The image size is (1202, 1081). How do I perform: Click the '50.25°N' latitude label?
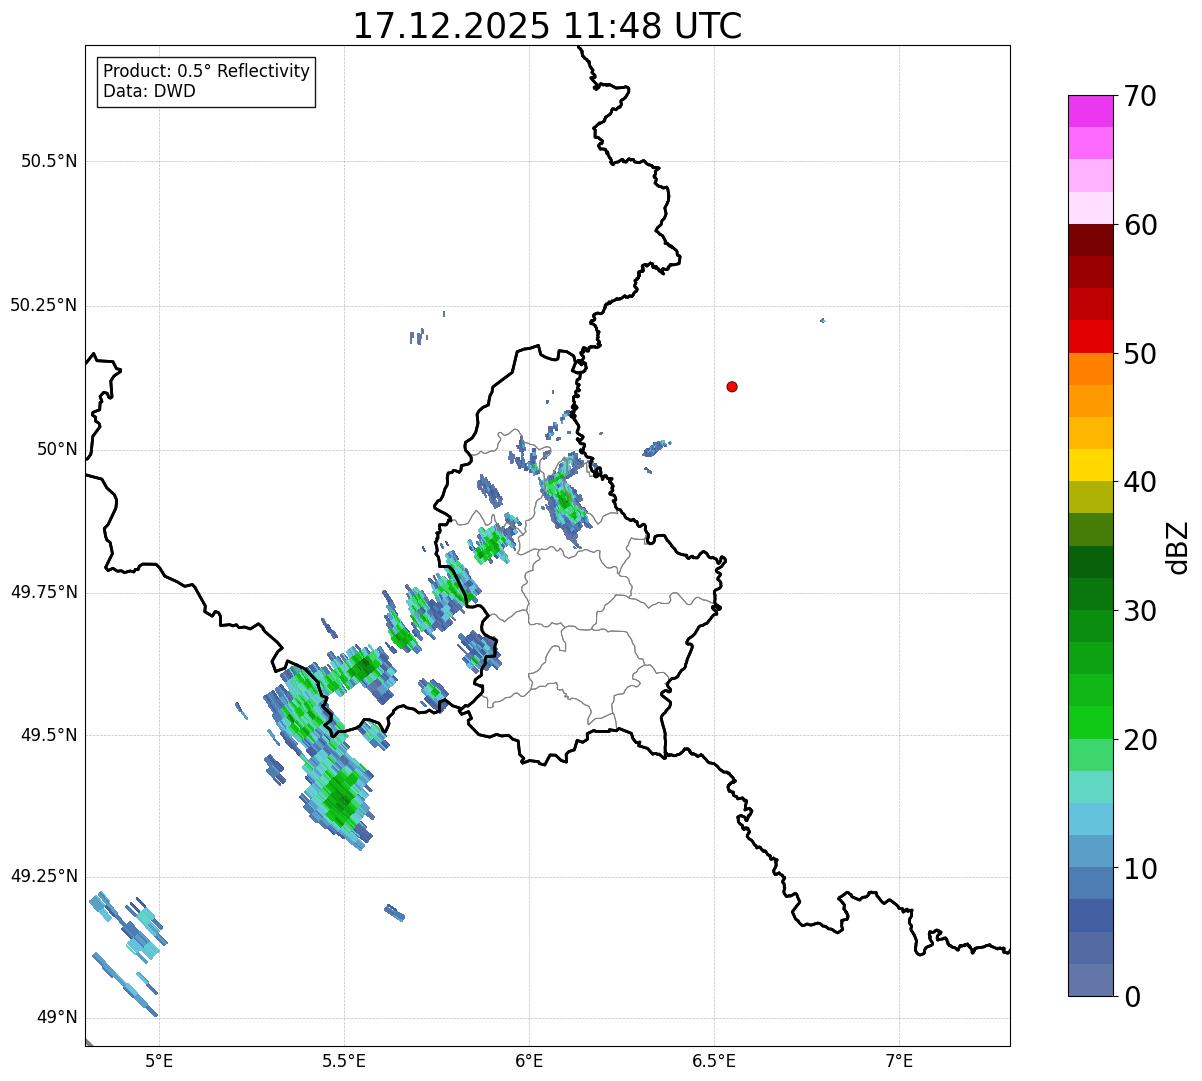[44, 305]
